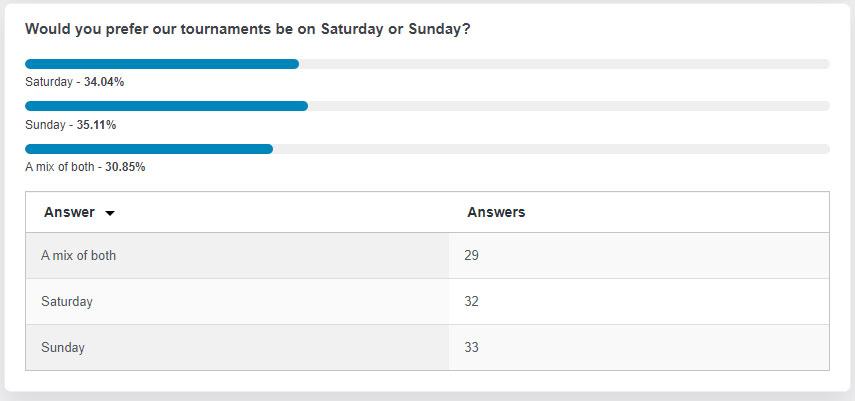Click the Saturday - 34.04% label
The height and width of the screenshot is (401, 855).
tap(75, 82)
